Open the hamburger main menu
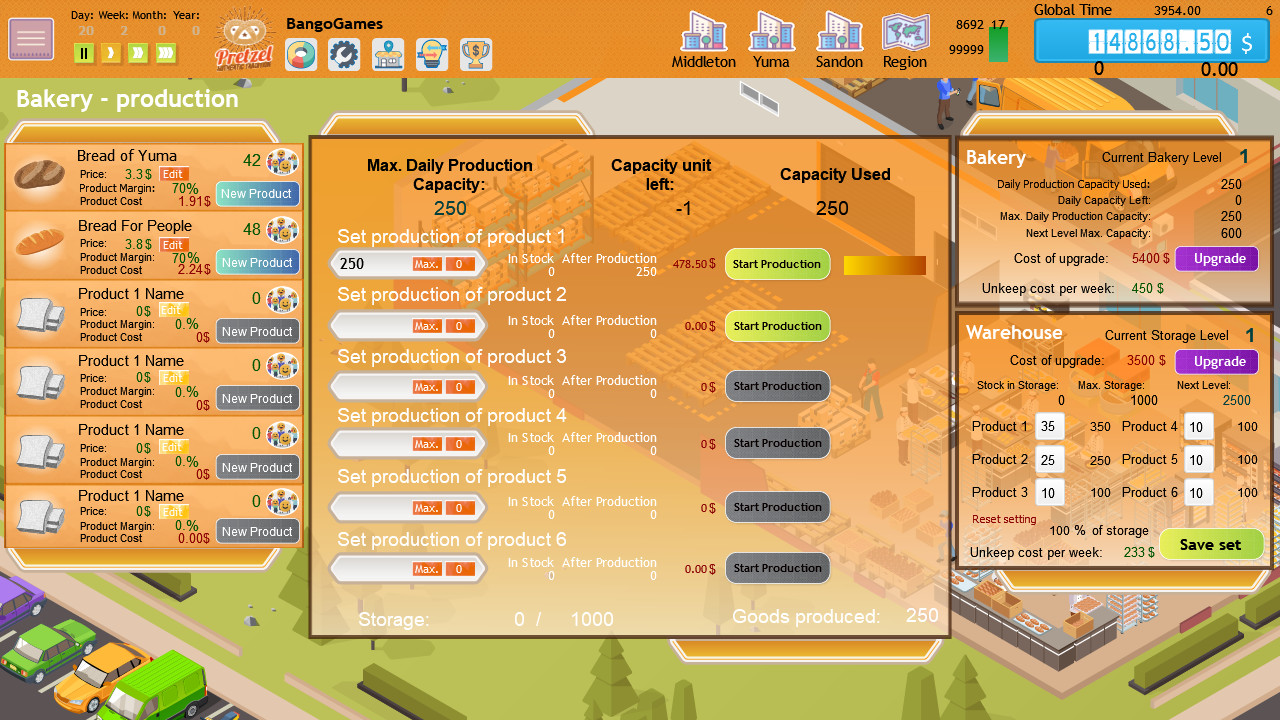 tap(31, 39)
